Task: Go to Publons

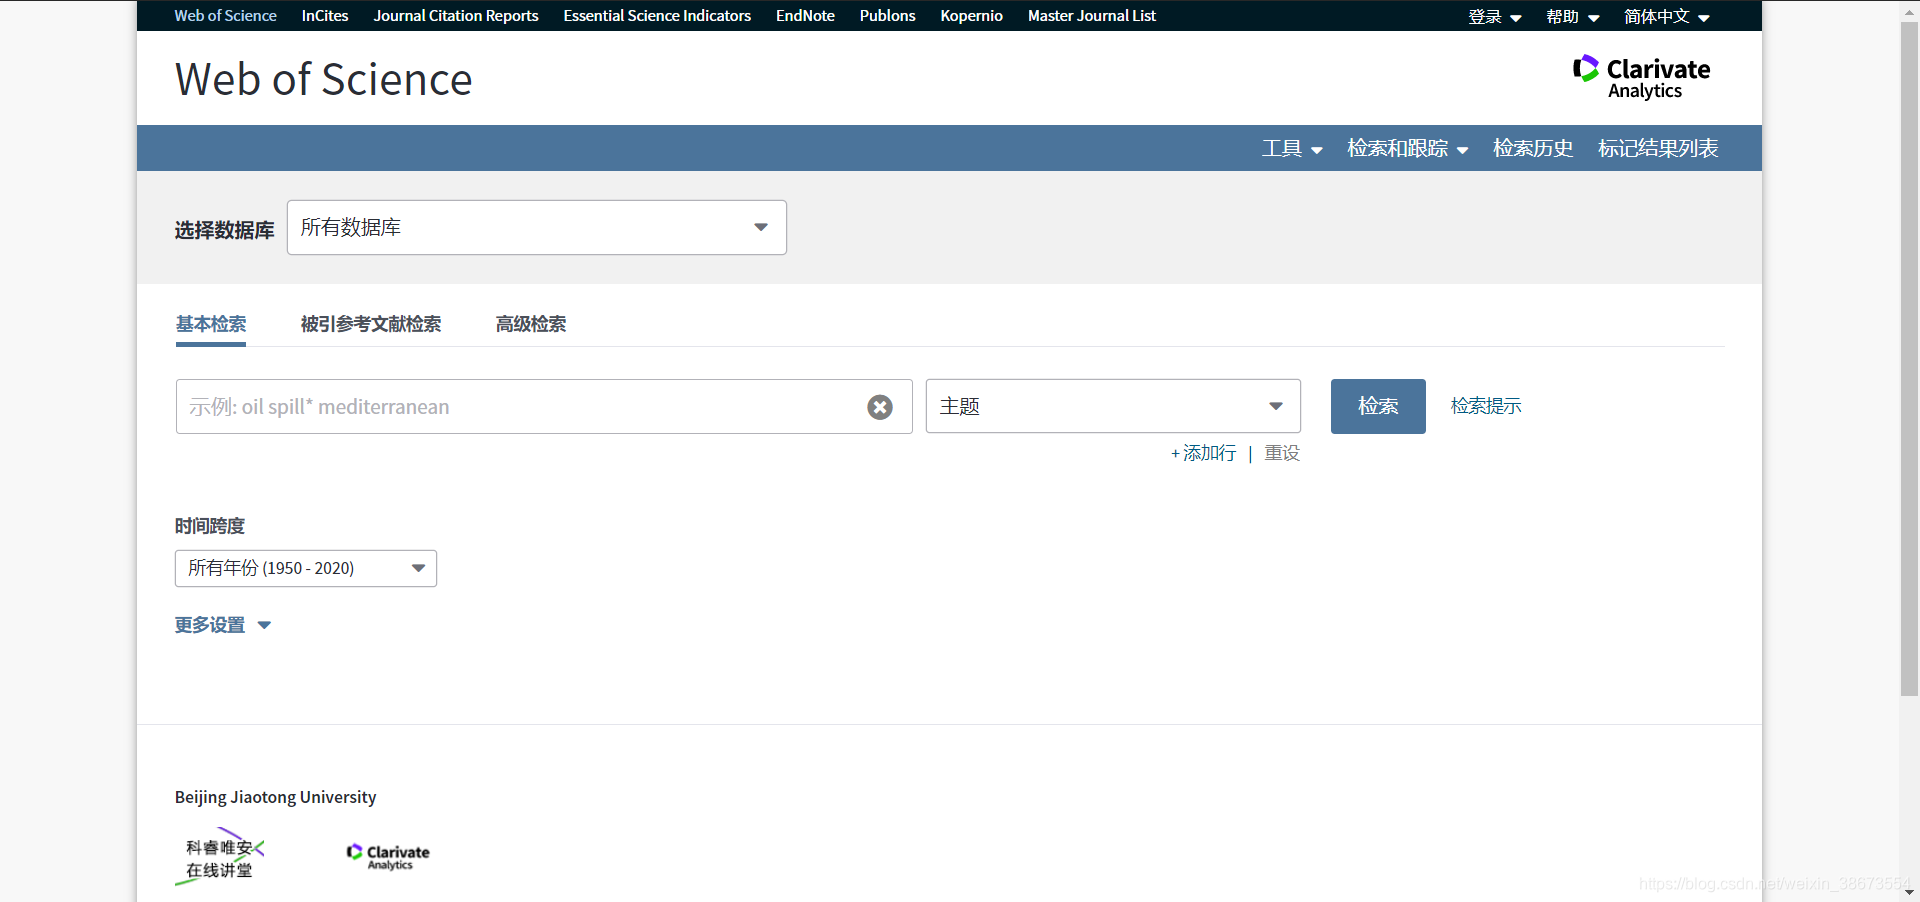Action: [888, 16]
